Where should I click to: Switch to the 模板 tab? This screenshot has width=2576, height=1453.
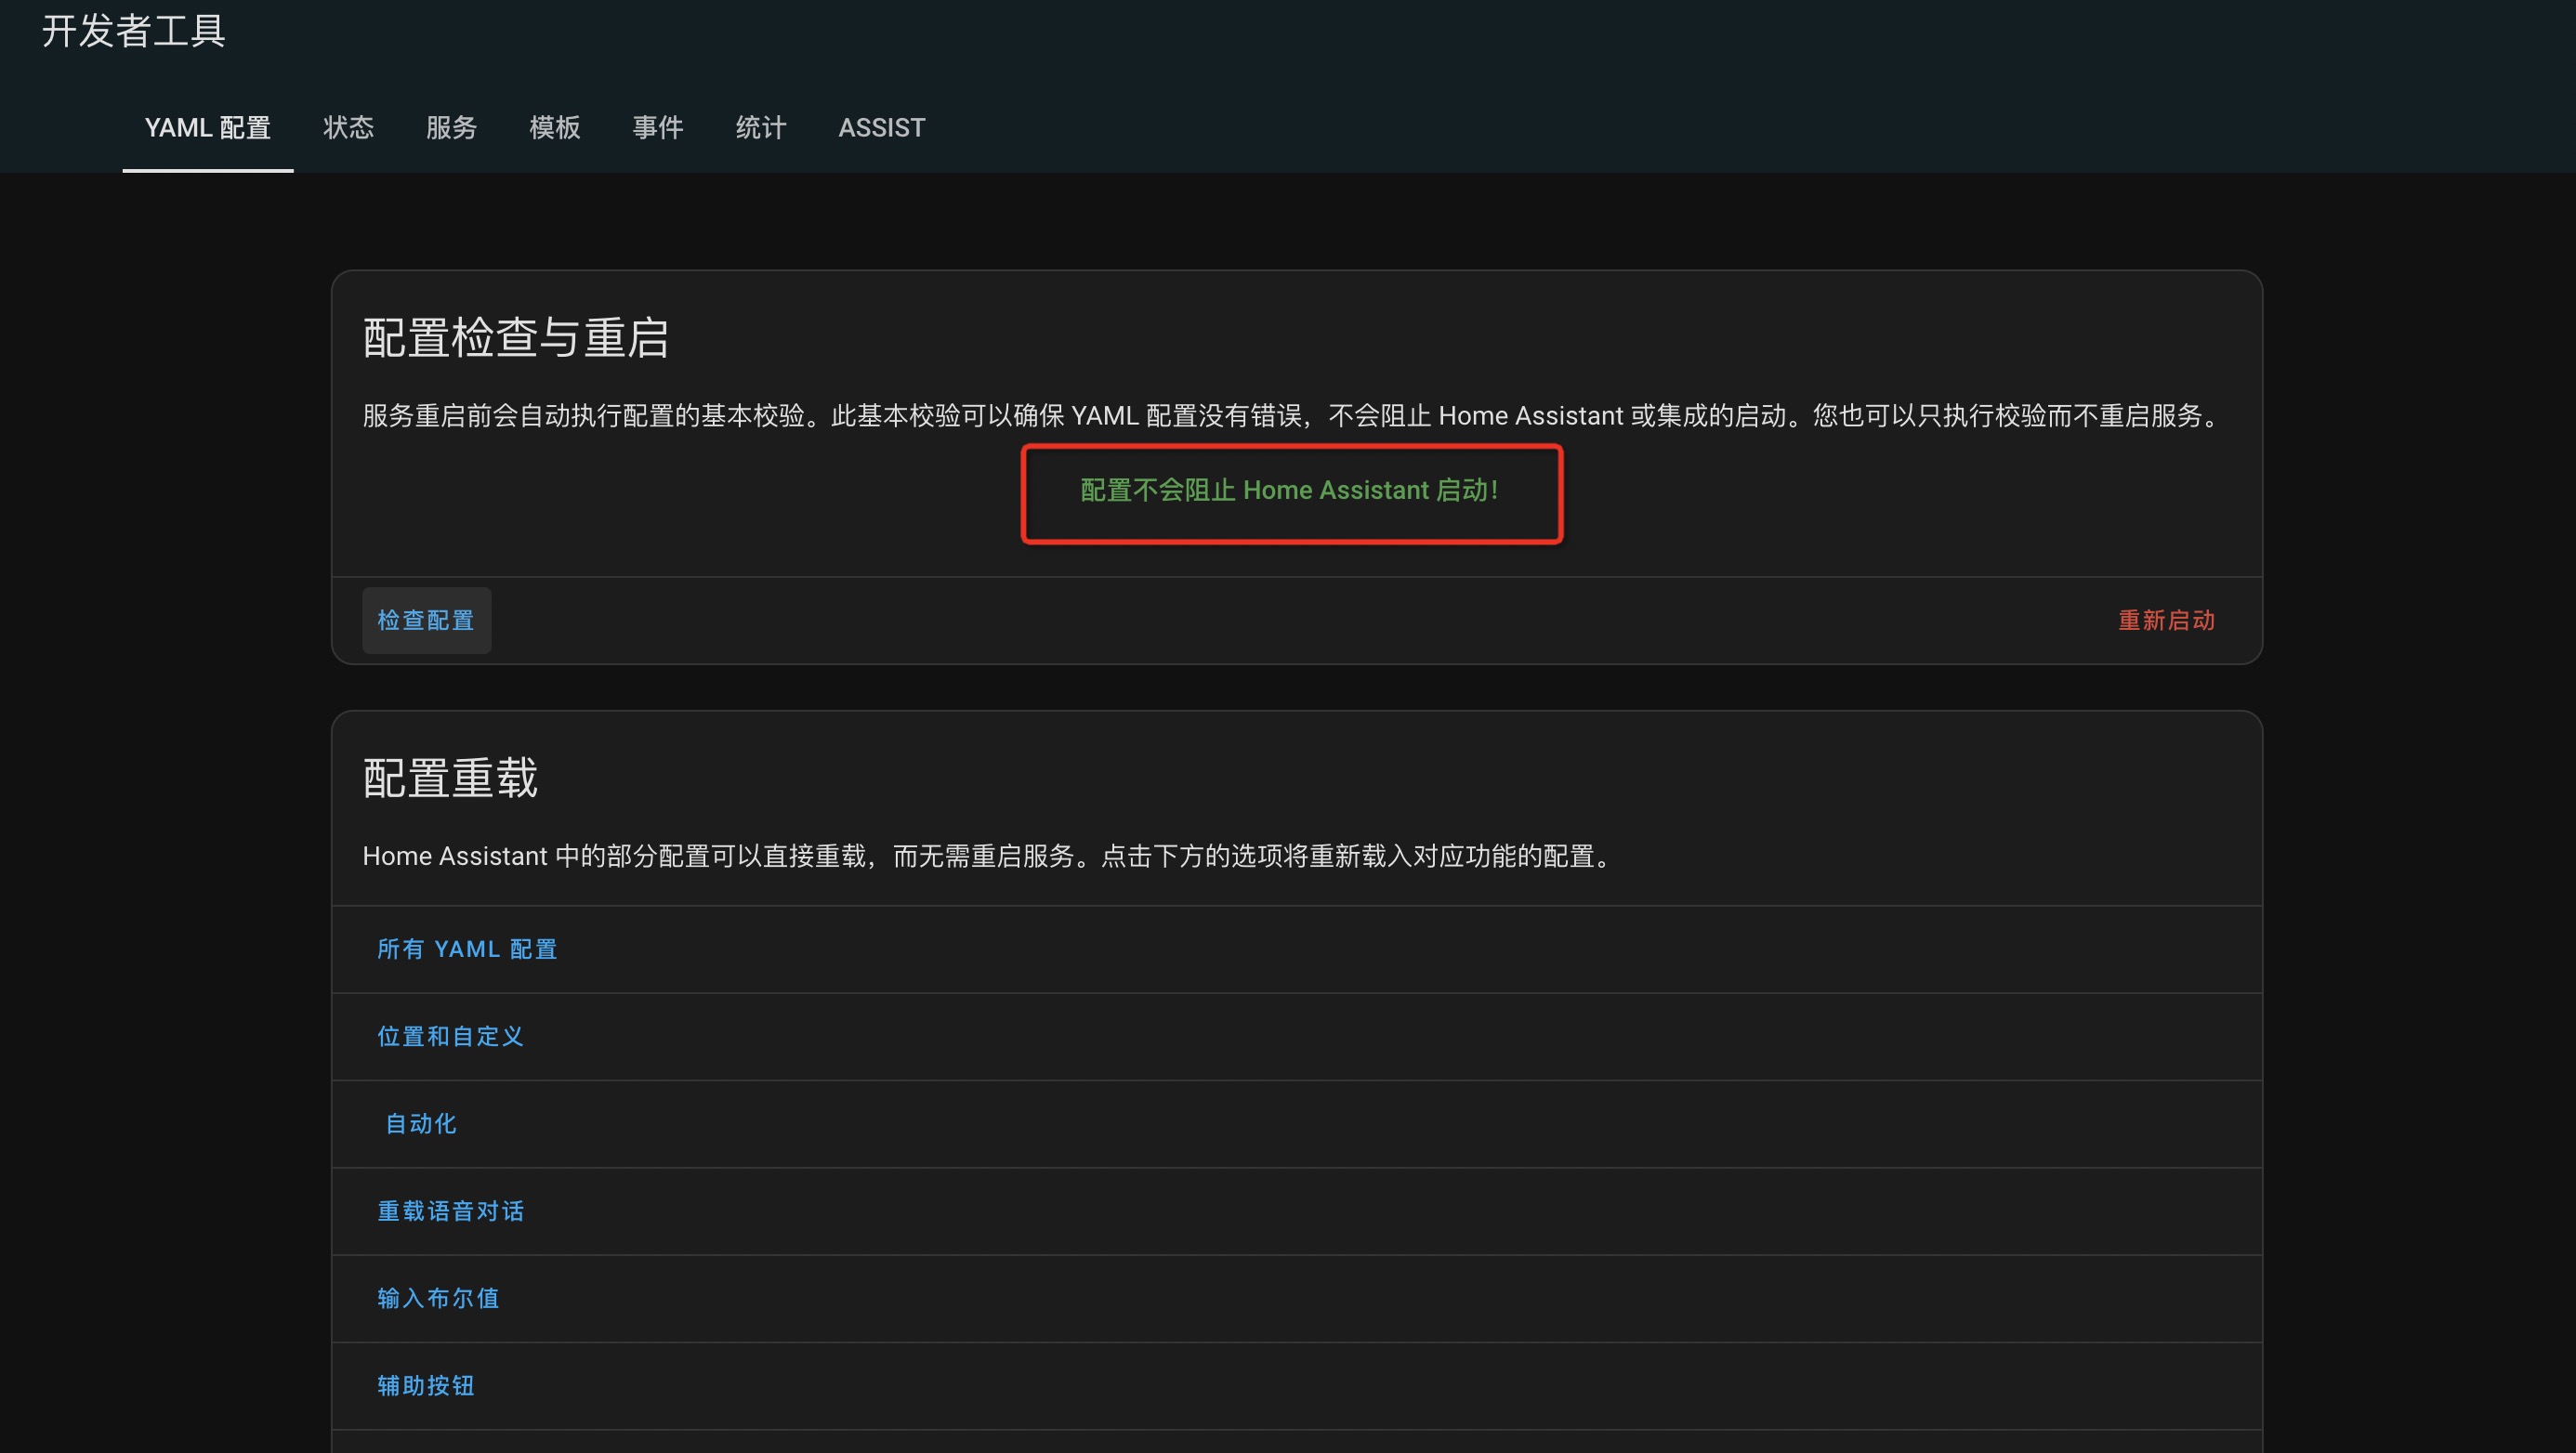tap(554, 128)
